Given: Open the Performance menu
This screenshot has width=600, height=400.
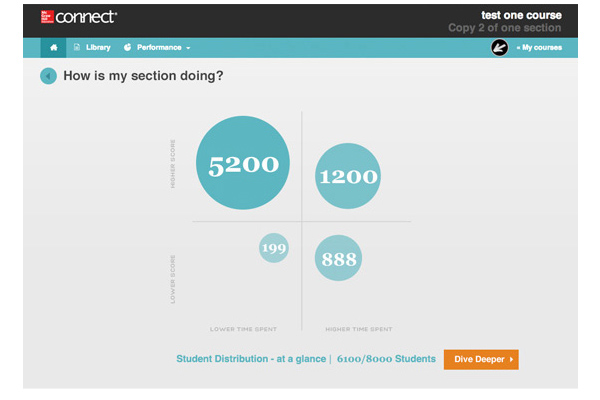Looking at the screenshot, I should [157, 47].
